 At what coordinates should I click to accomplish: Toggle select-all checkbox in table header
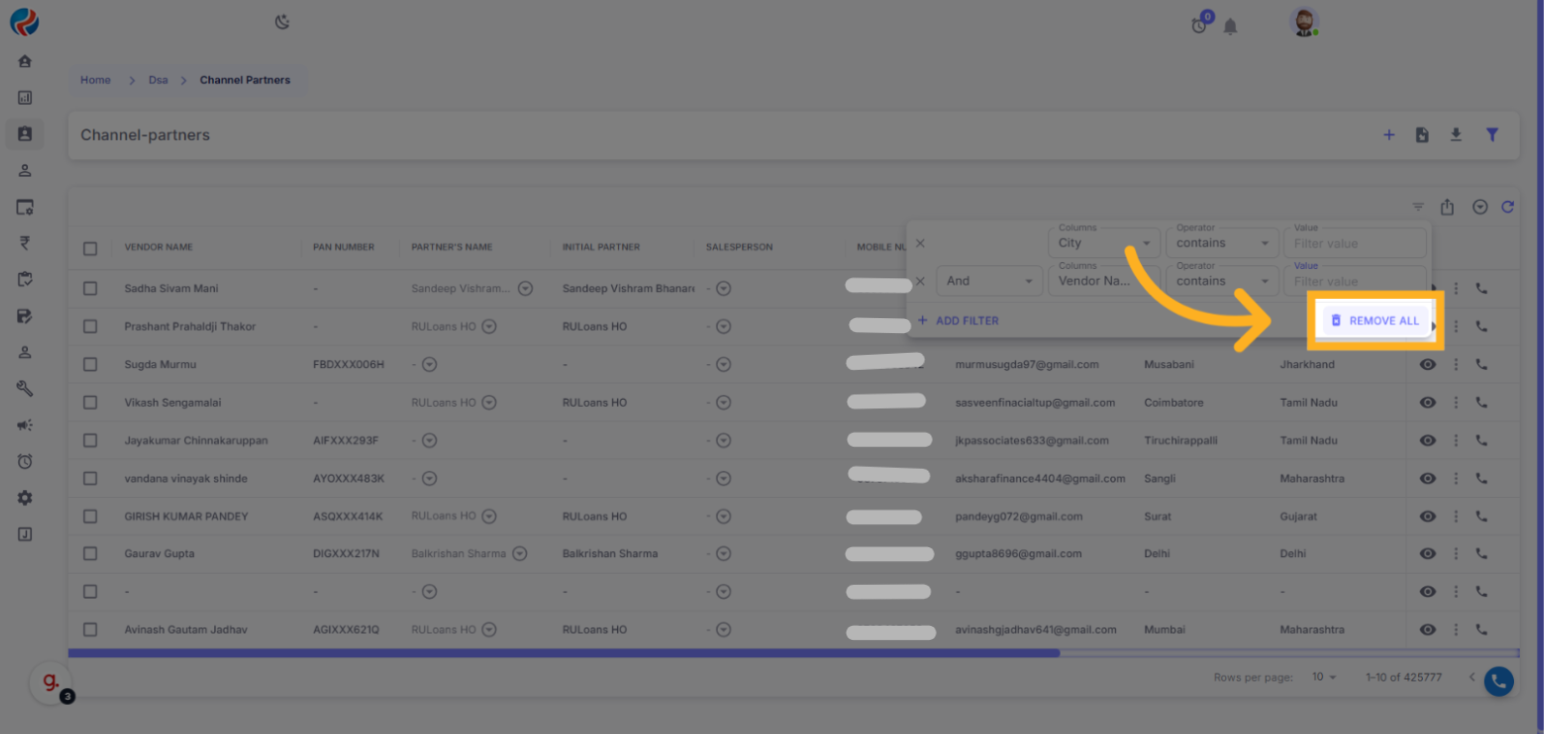pyautogui.click(x=90, y=248)
